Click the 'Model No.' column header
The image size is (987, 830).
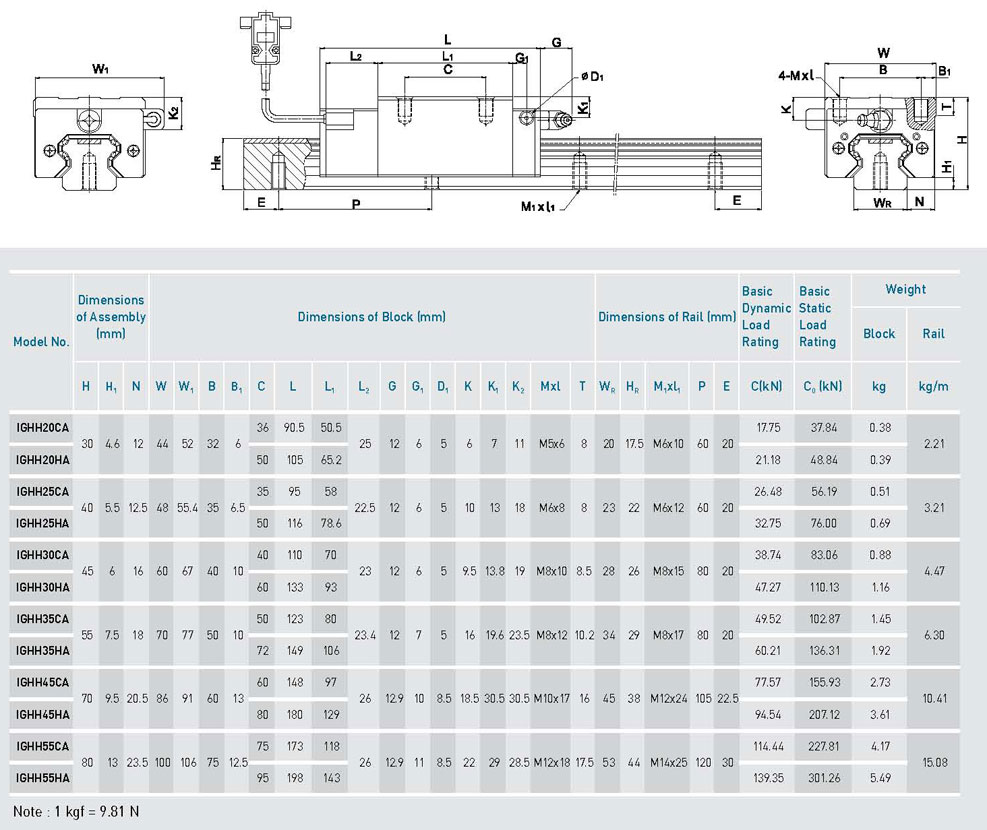coord(42,342)
